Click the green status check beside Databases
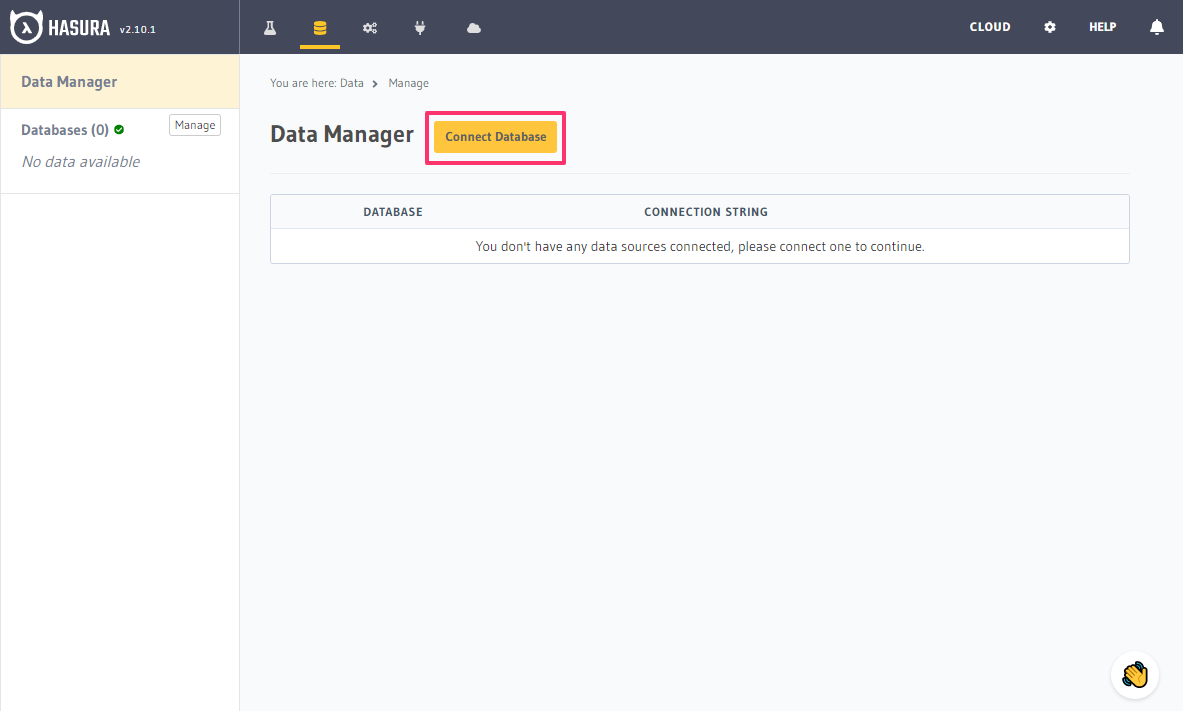The height and width of the screenshot is (711, 1183). 119,128
